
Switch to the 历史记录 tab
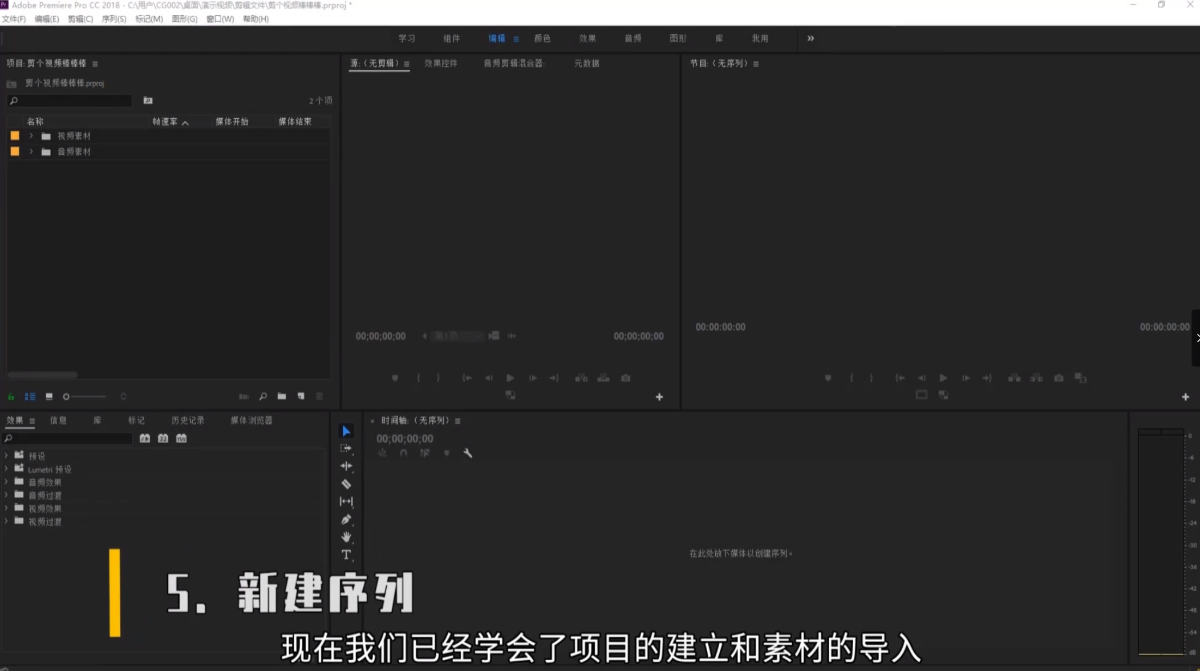(x=187, y=421)
